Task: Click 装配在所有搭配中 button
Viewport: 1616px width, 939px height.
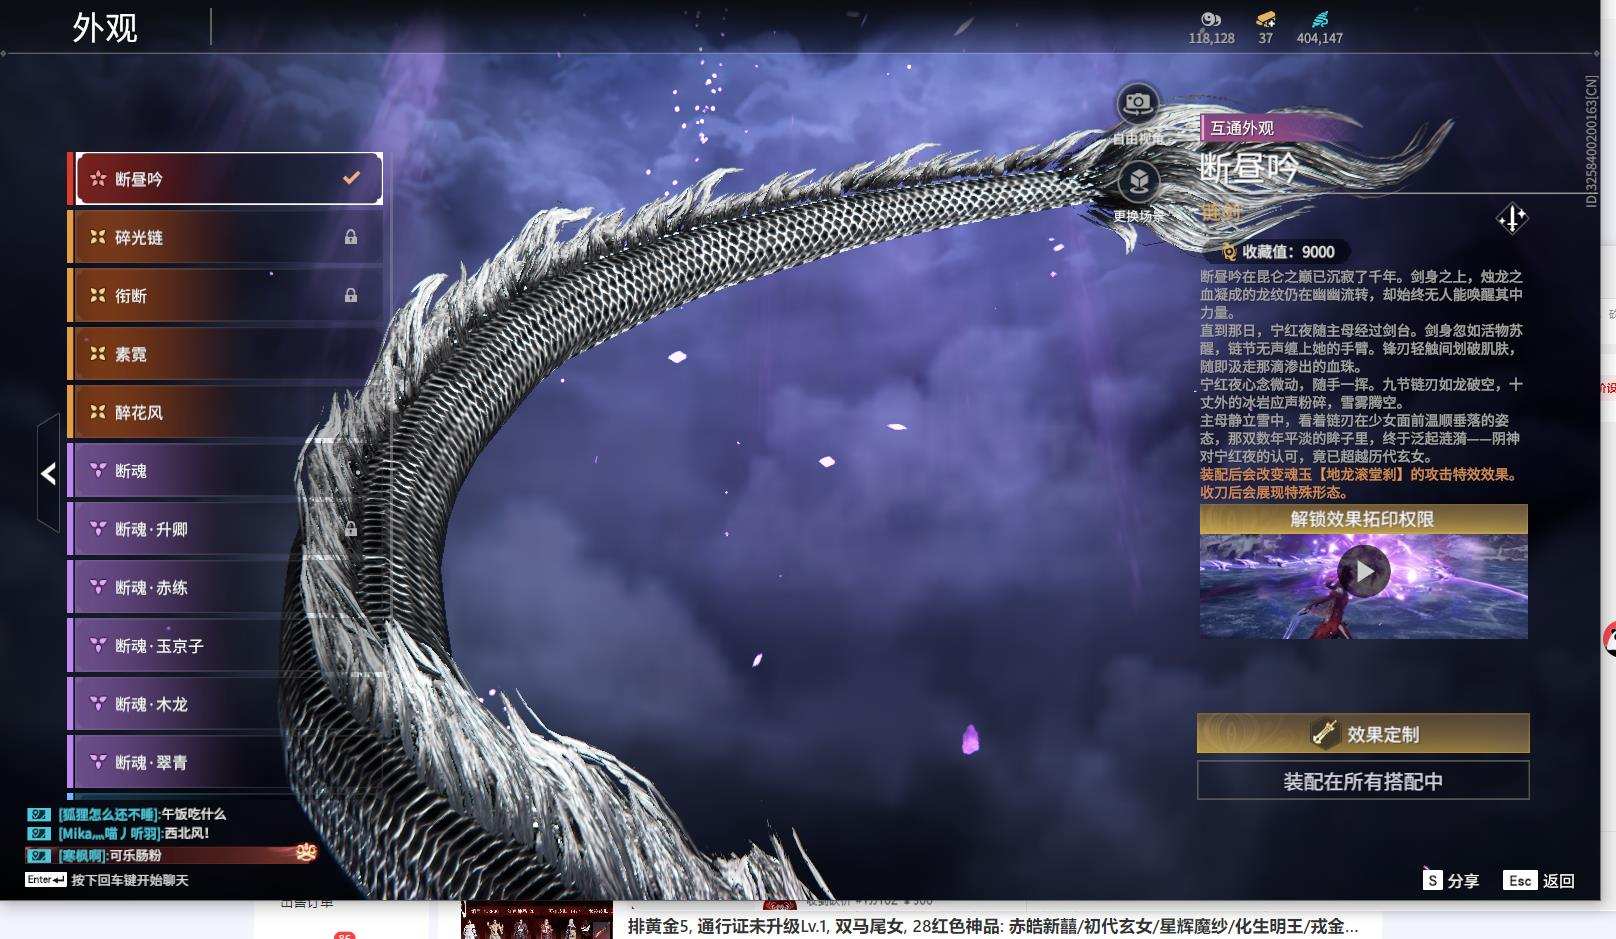Action: 1363,781
